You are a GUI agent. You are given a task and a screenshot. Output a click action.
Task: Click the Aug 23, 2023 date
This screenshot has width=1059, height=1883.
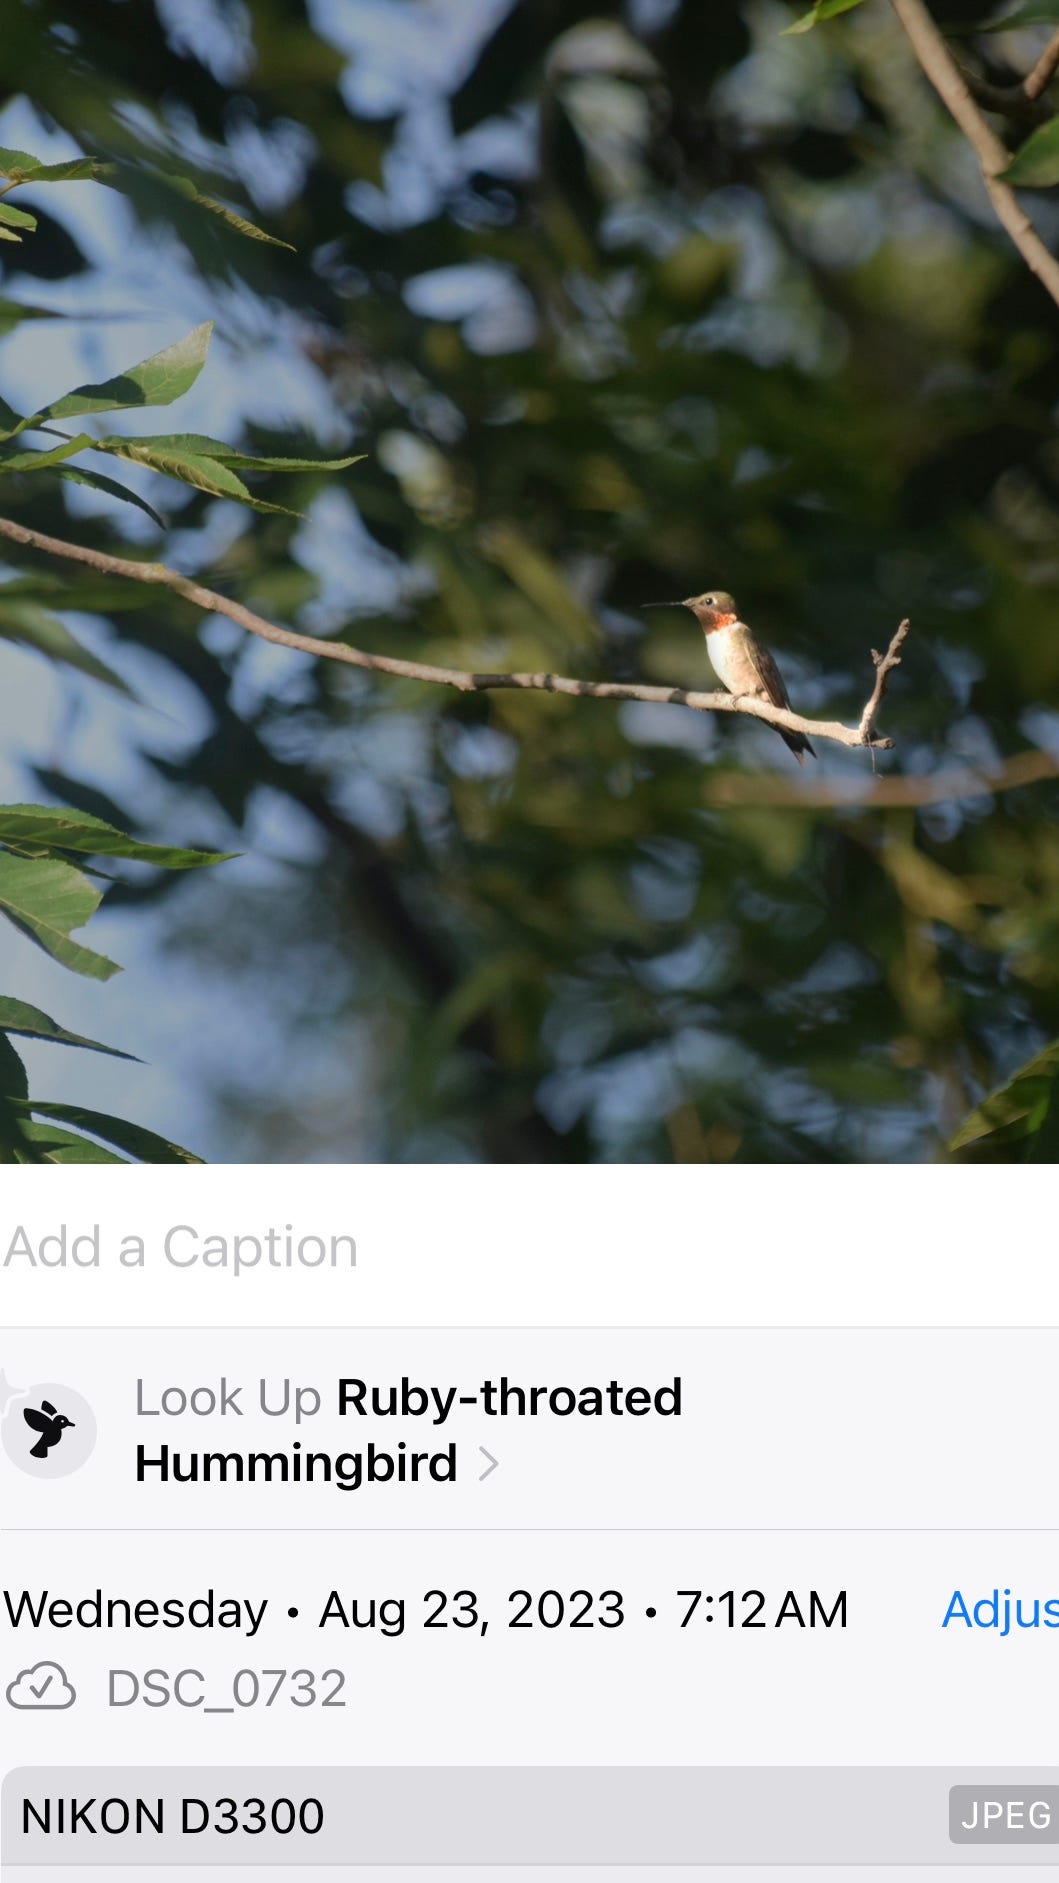tap(471, 1610)
